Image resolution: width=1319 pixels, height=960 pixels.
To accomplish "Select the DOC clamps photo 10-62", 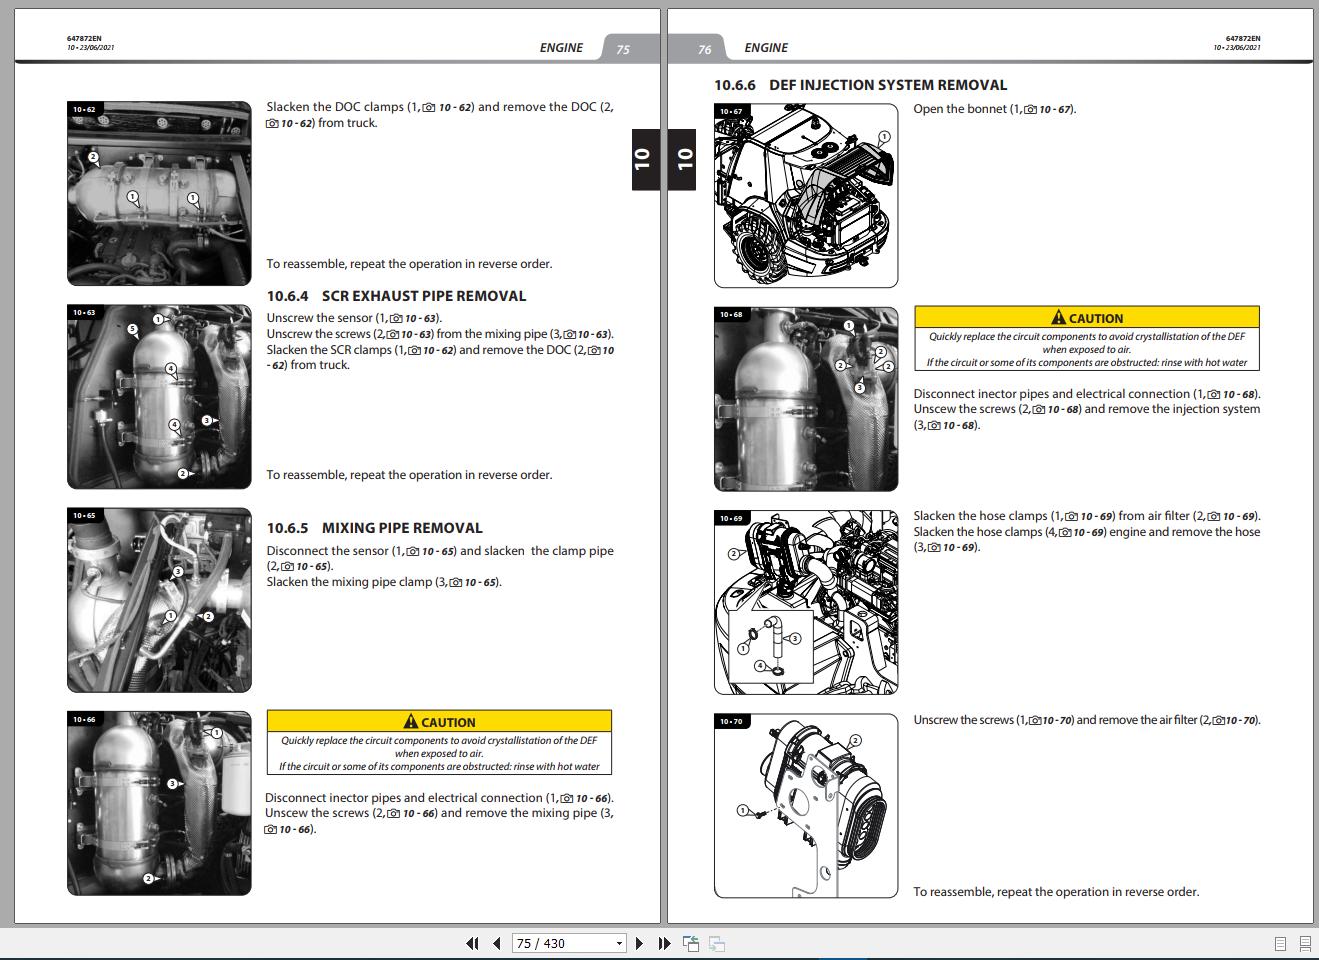I will click(x=160, y=193).
